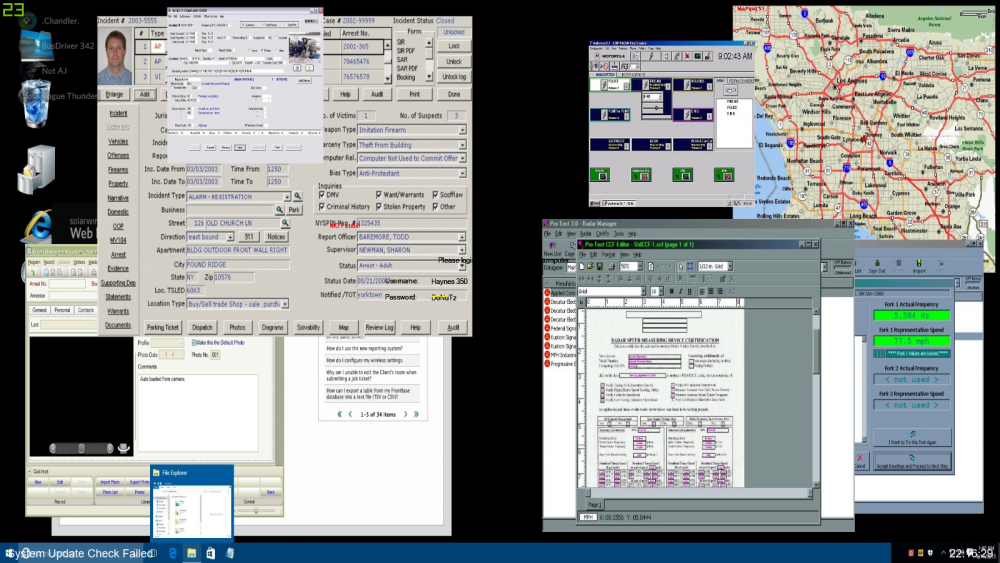The image size is (1000, 563).
Task: Toggle Underline in CCF Editor
Action: [689, 291]
